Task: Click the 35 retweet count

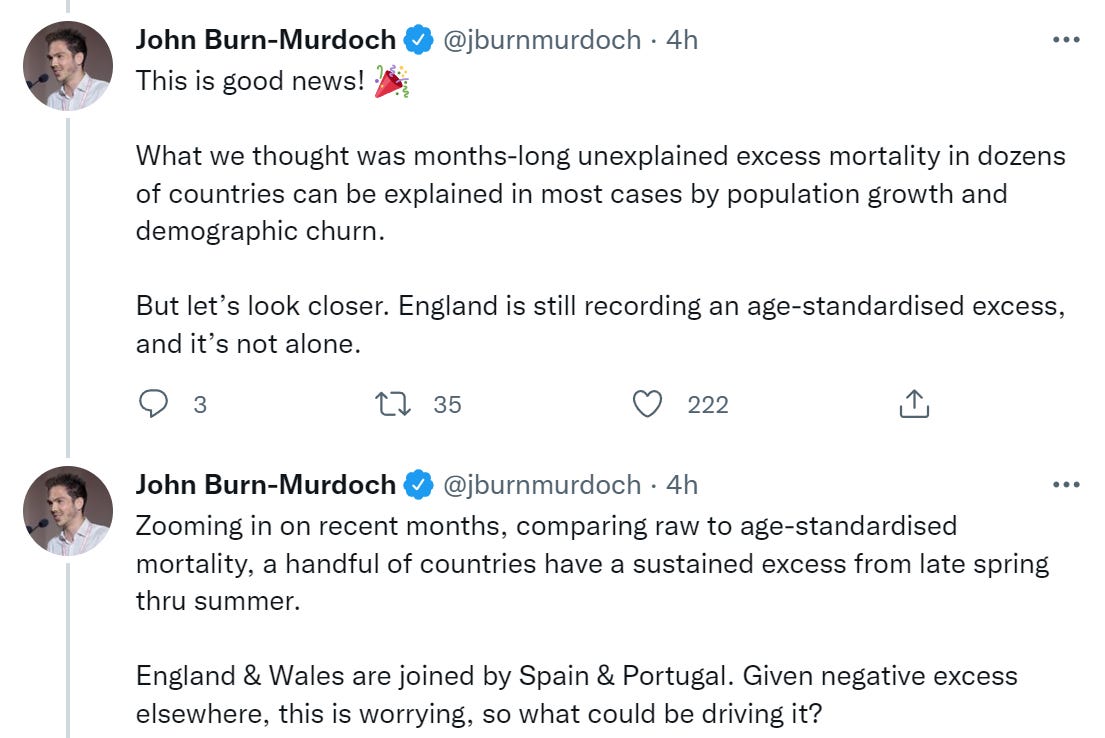Action: (x=447, y=404)
